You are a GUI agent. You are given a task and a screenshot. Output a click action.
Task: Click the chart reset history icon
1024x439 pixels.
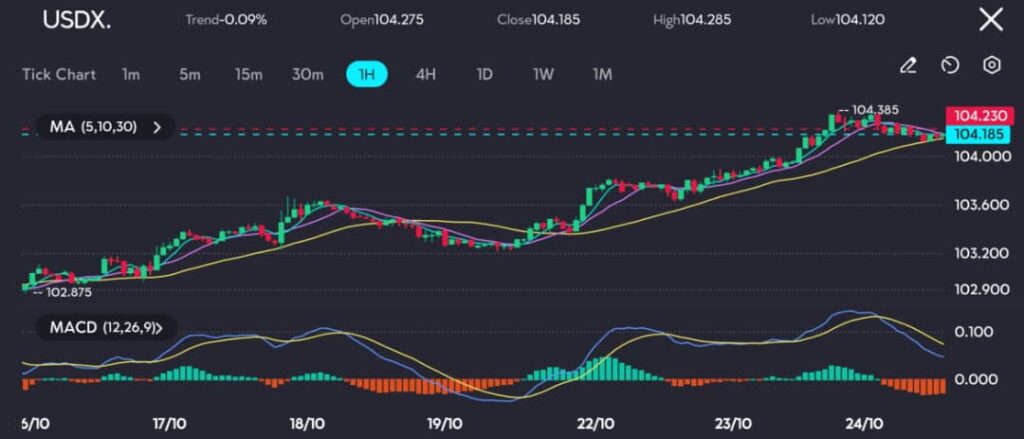(x=950, y=66)
